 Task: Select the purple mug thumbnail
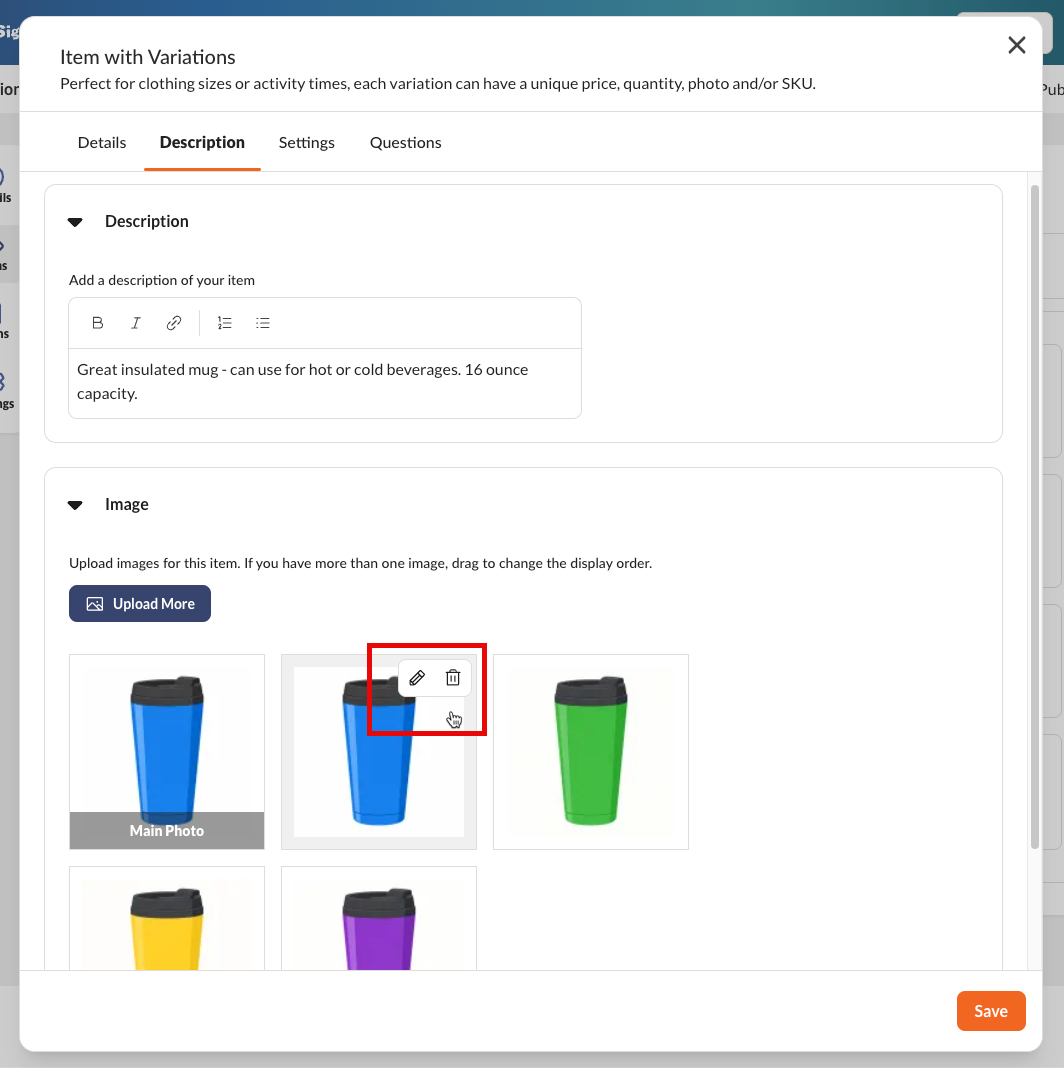[x=379, y=918]
